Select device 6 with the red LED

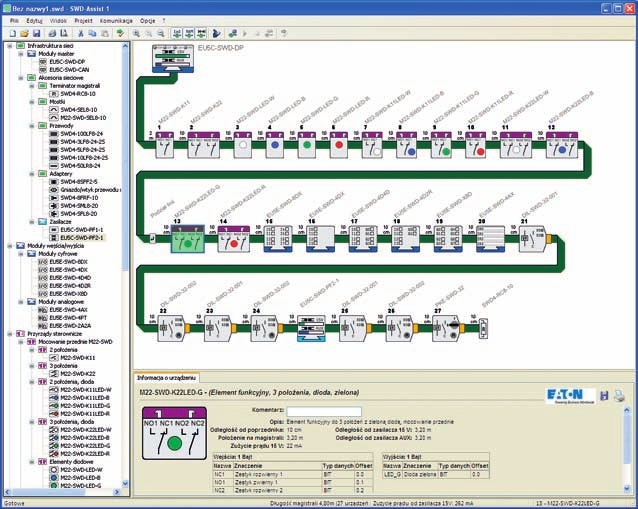coord(339,145)
